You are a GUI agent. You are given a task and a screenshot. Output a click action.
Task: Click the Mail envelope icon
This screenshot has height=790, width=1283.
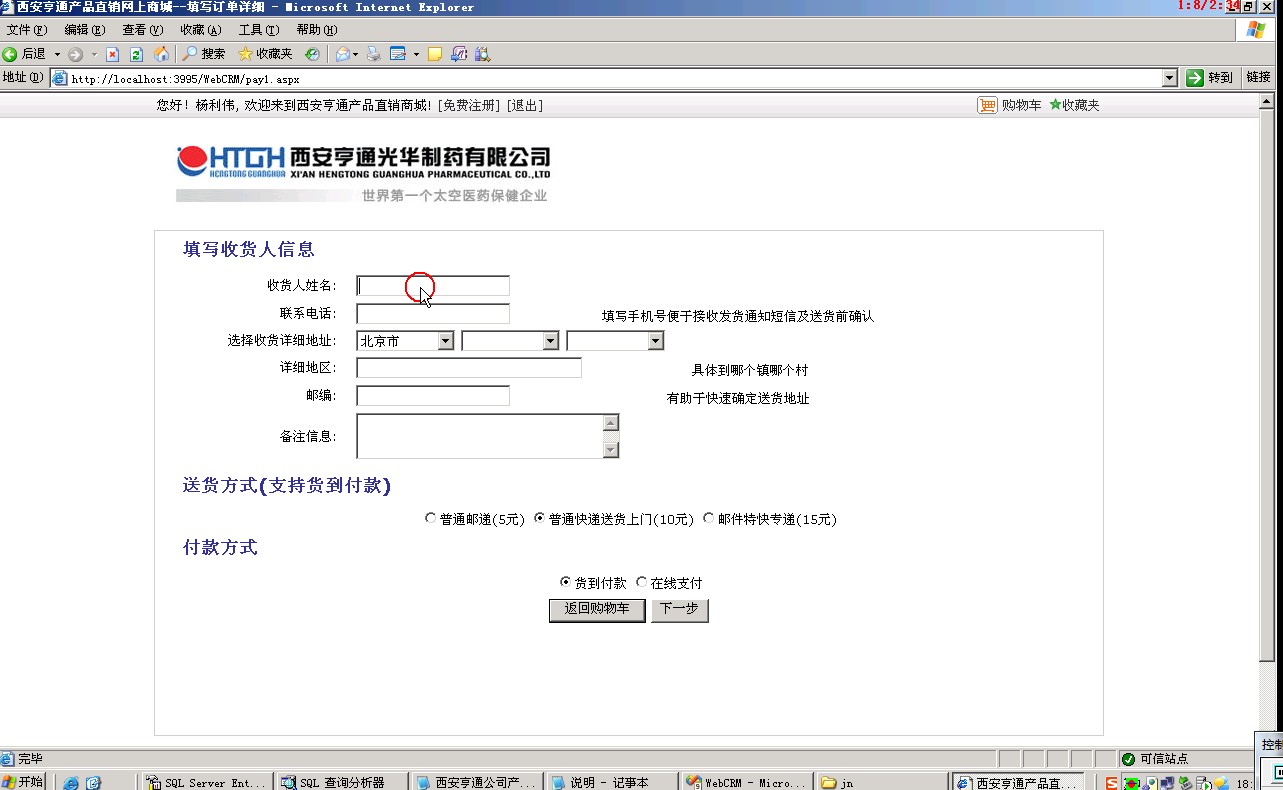[343, 54]
